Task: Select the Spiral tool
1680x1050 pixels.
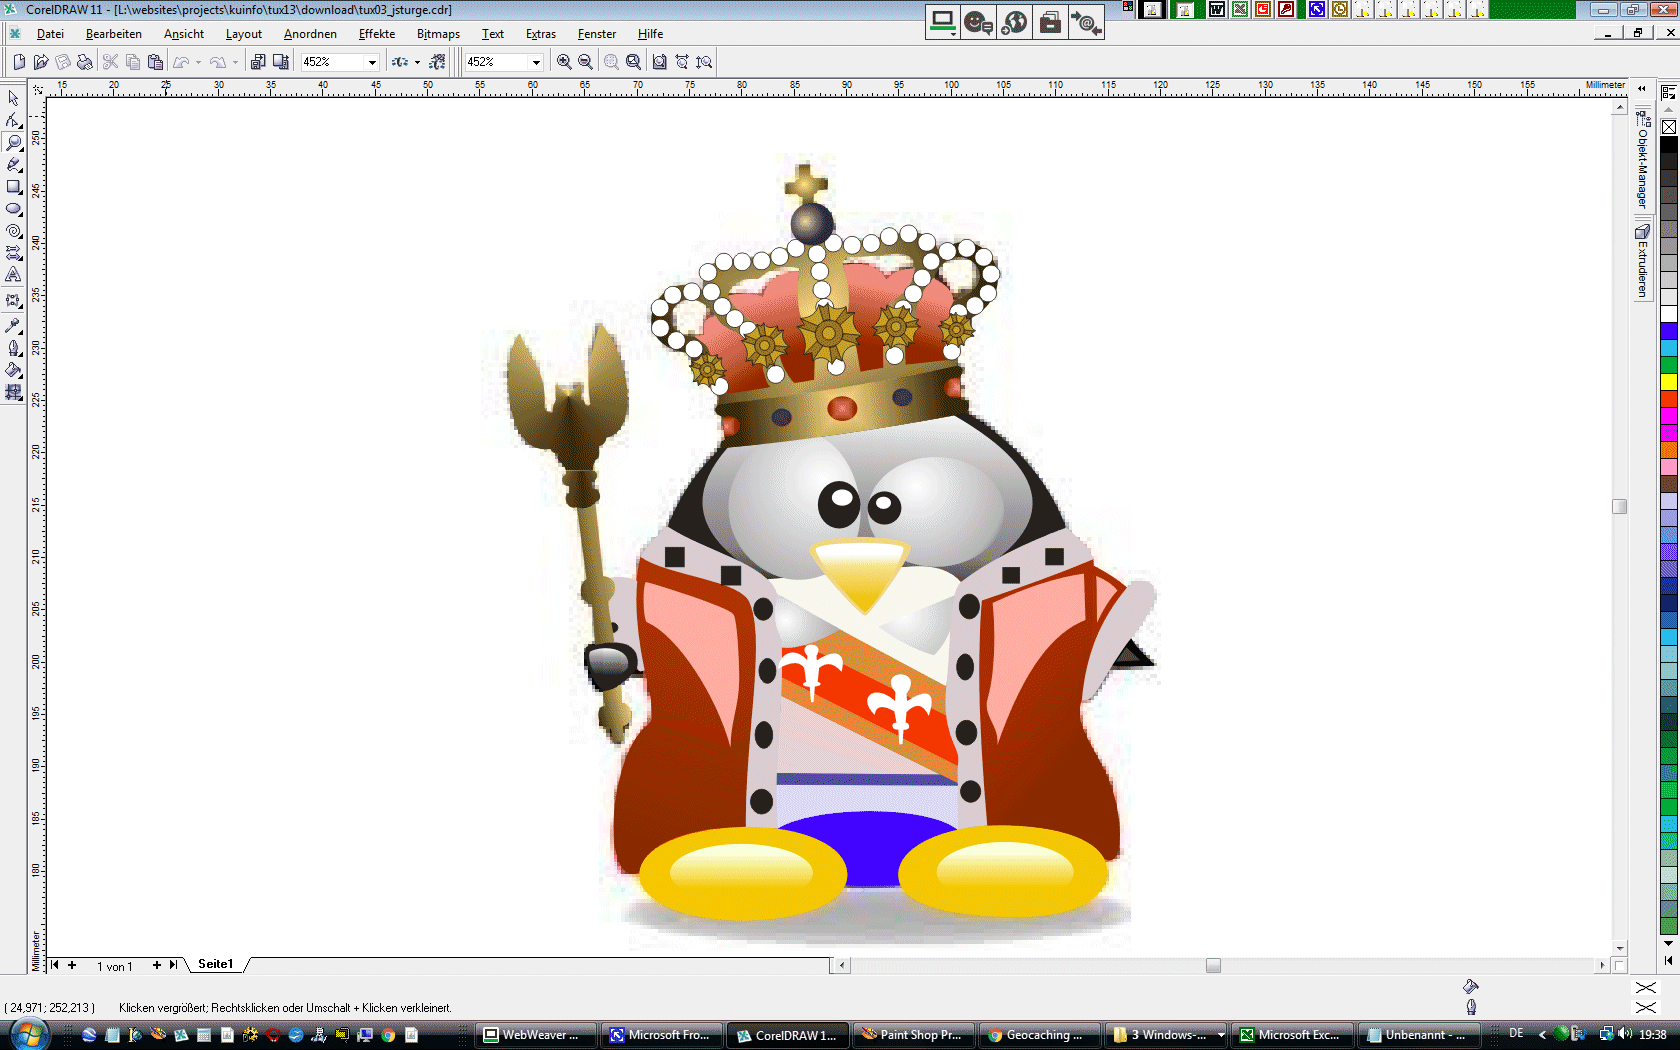Action: tap(13, 231)
